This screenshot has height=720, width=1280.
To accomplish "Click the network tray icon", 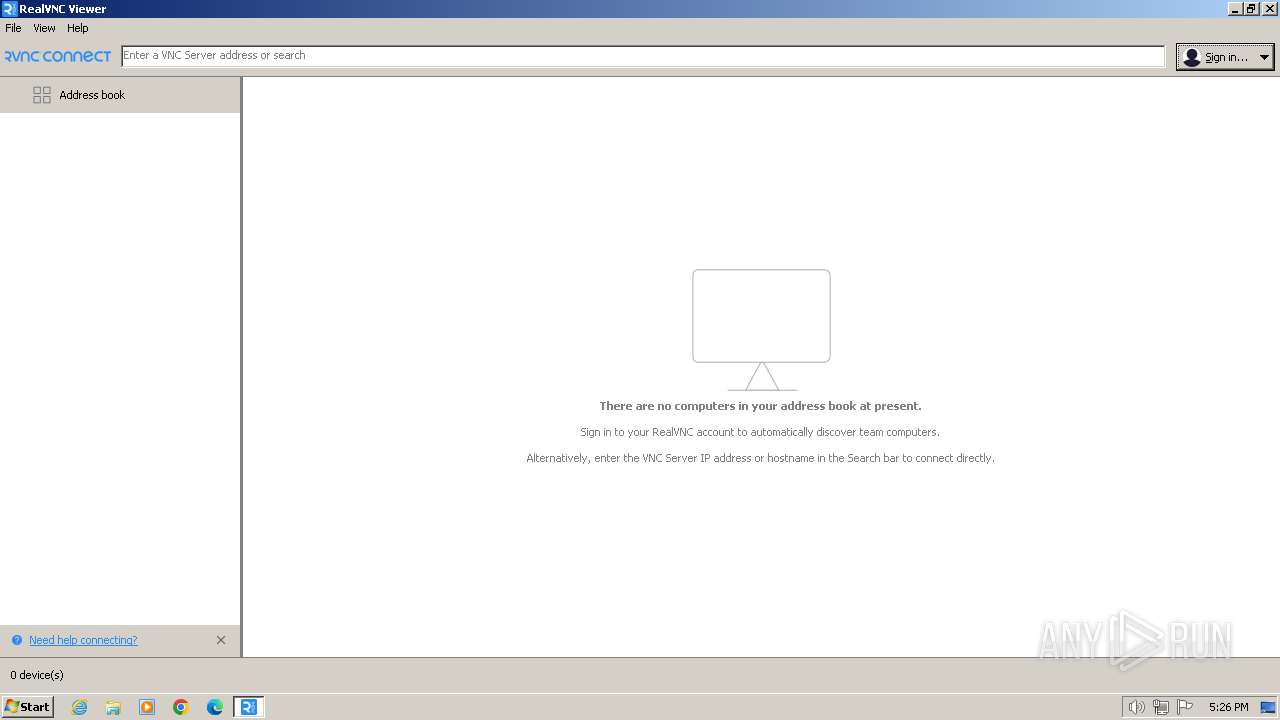I will [x=1161, y=707].
